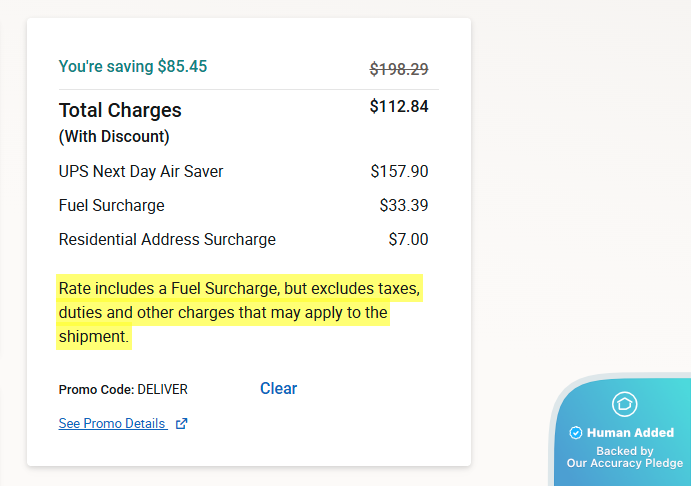691x486 pixels.
Task: Click the highlighted fuel surcharge disclaimer text
Action: click(x=240, y=313)
